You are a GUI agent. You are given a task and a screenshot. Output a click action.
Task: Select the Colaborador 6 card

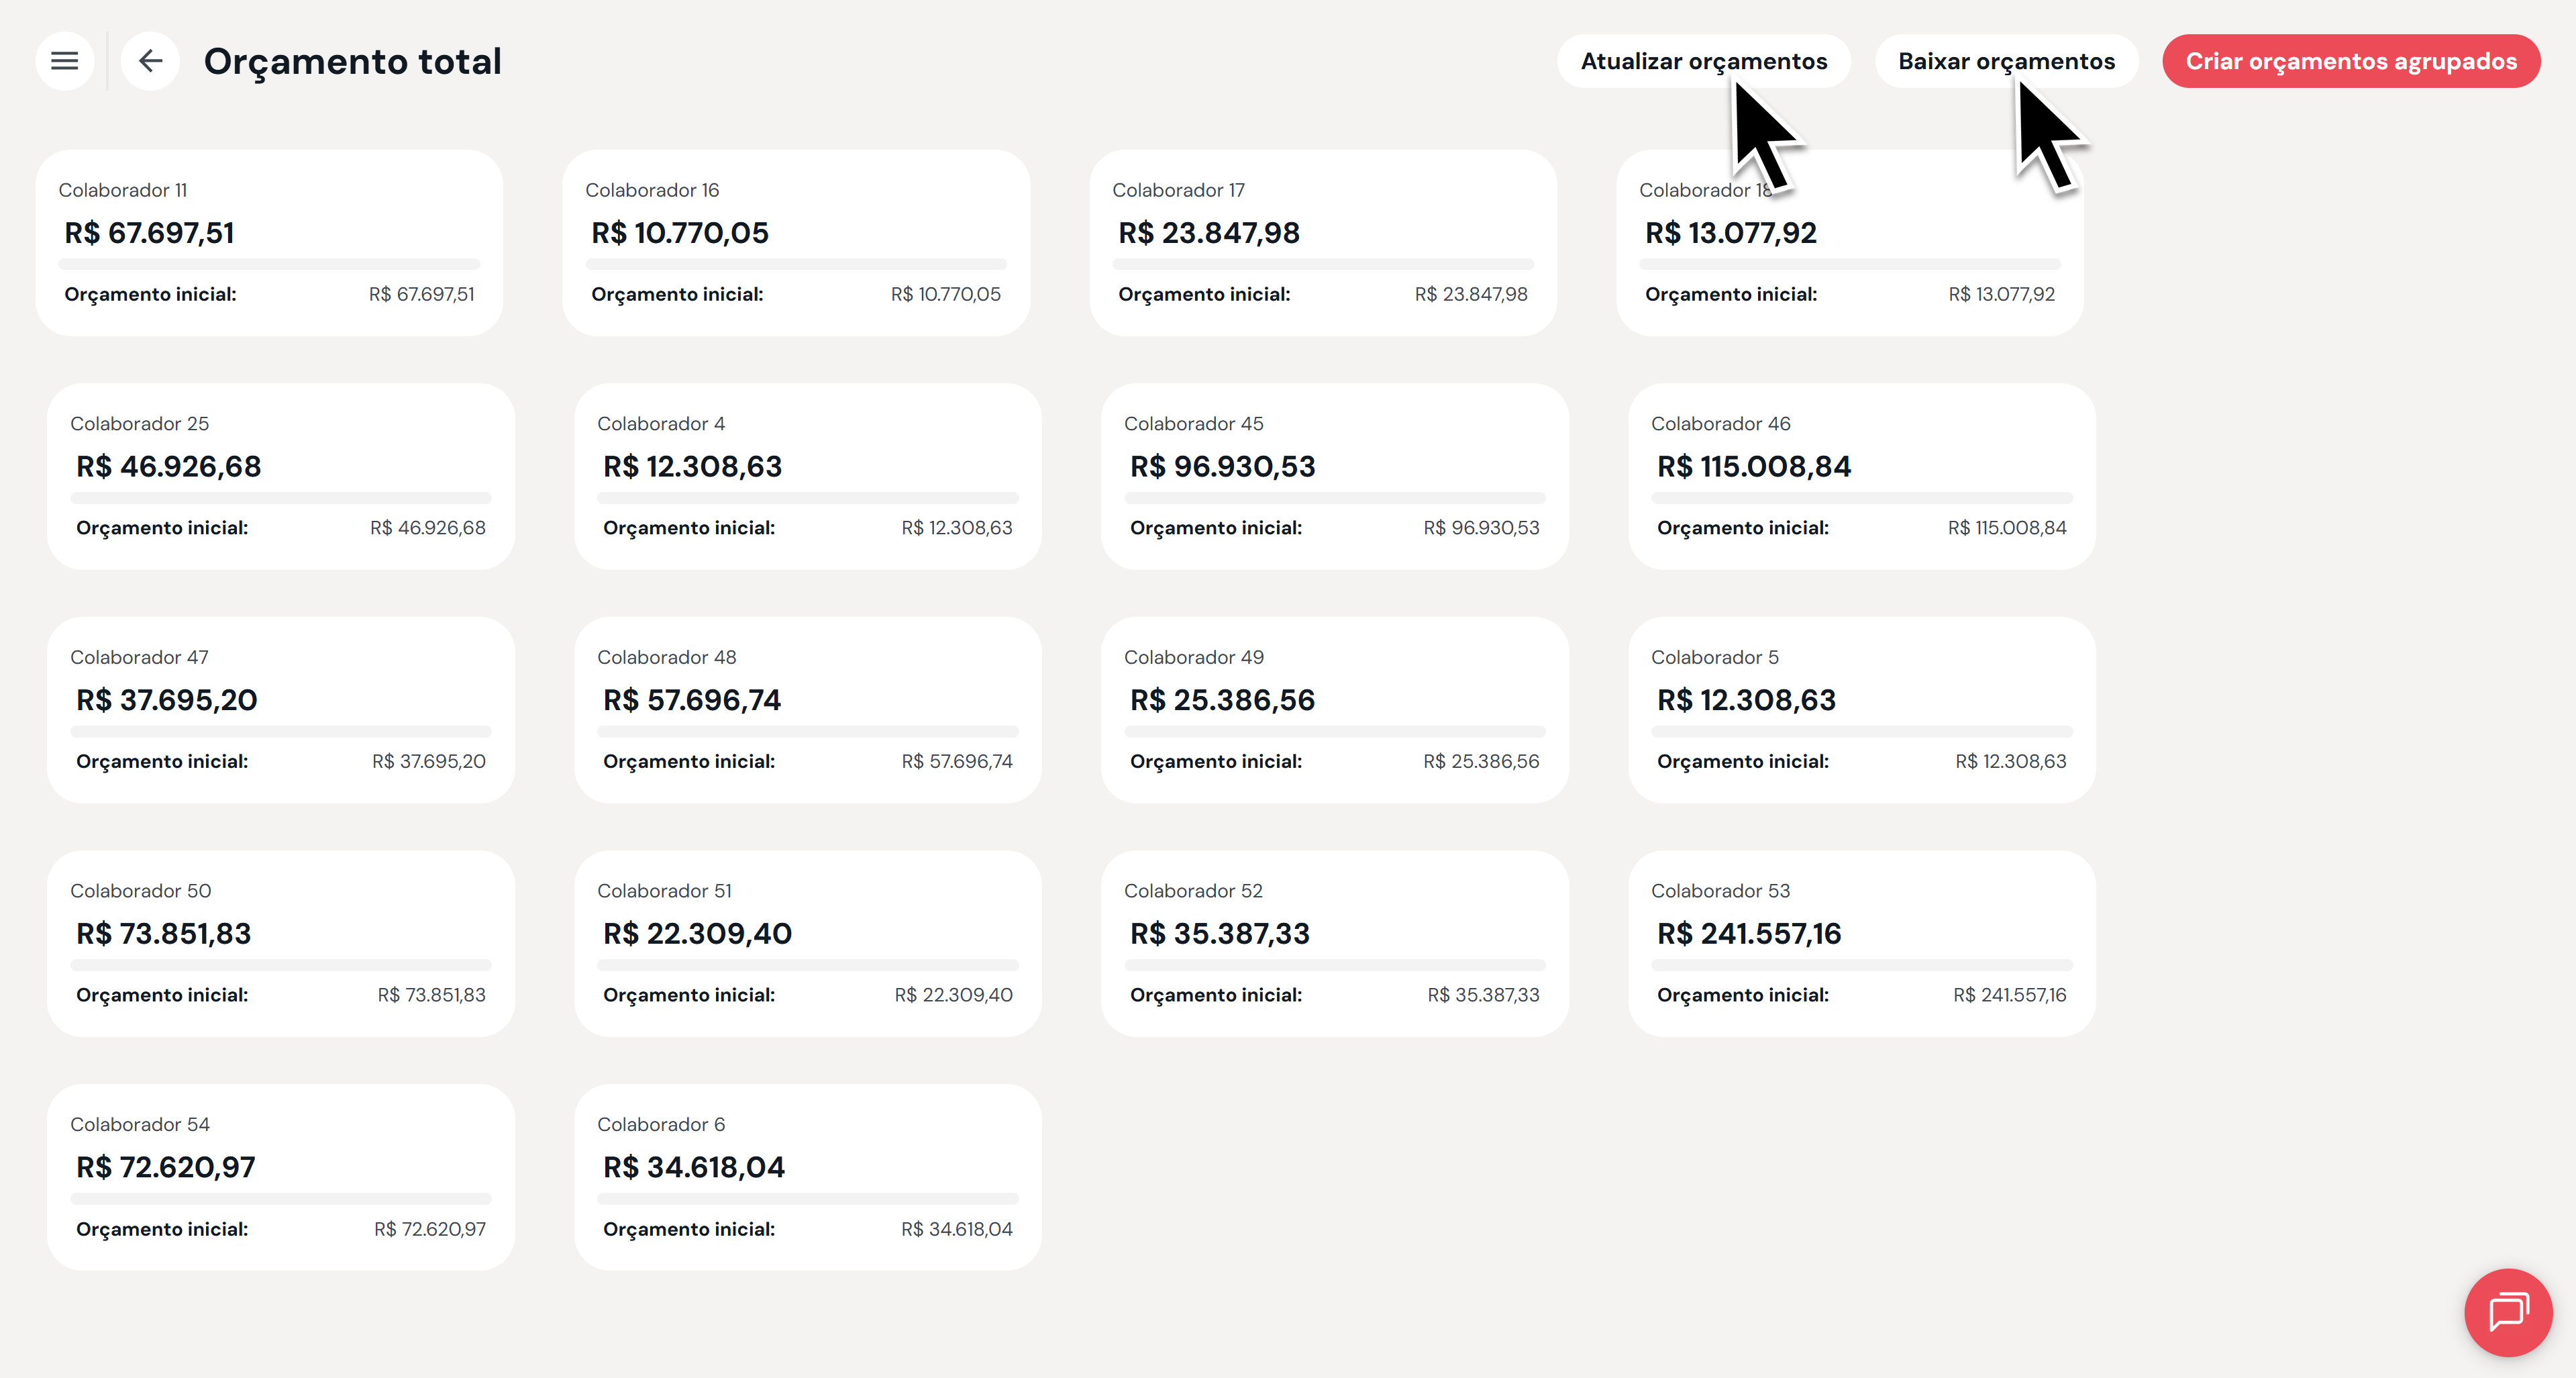coord(807,1177)
